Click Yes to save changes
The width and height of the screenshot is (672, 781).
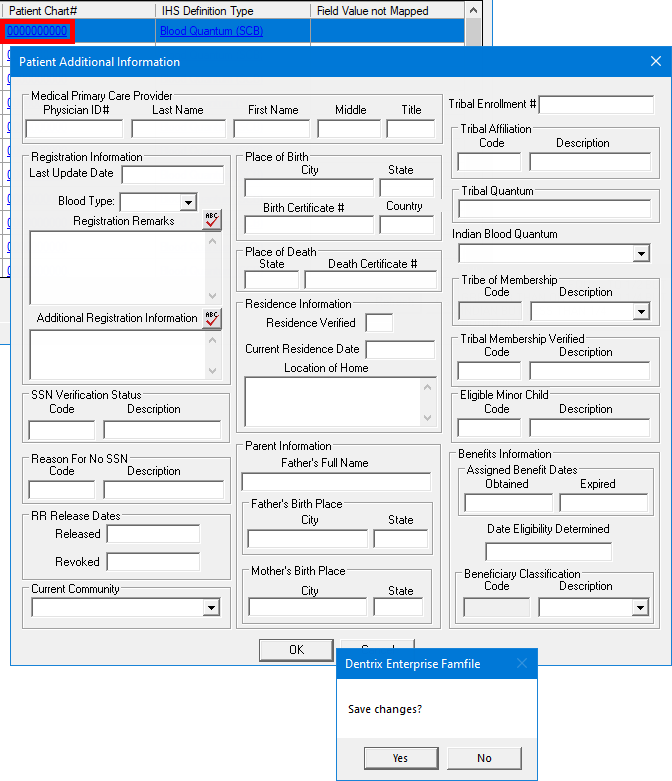(401, 758)
